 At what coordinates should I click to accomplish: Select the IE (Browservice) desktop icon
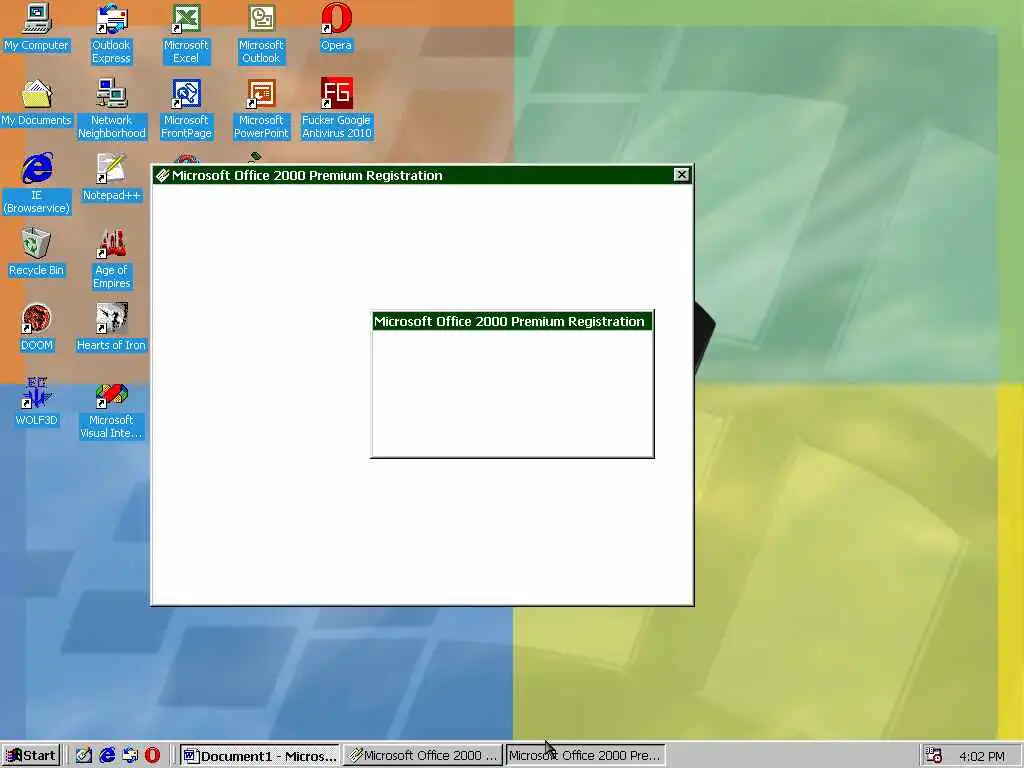point(37,183)
